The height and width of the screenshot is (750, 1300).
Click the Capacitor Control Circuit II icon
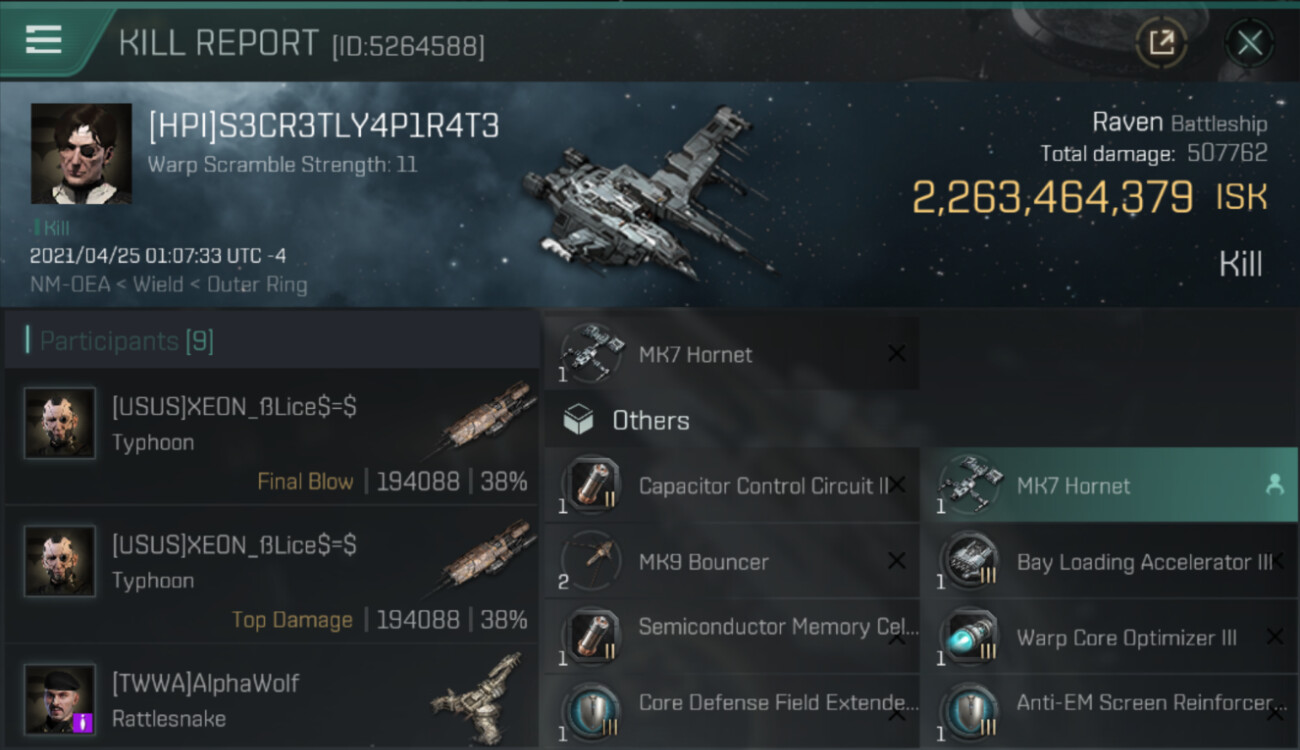[x=591, y=485]
